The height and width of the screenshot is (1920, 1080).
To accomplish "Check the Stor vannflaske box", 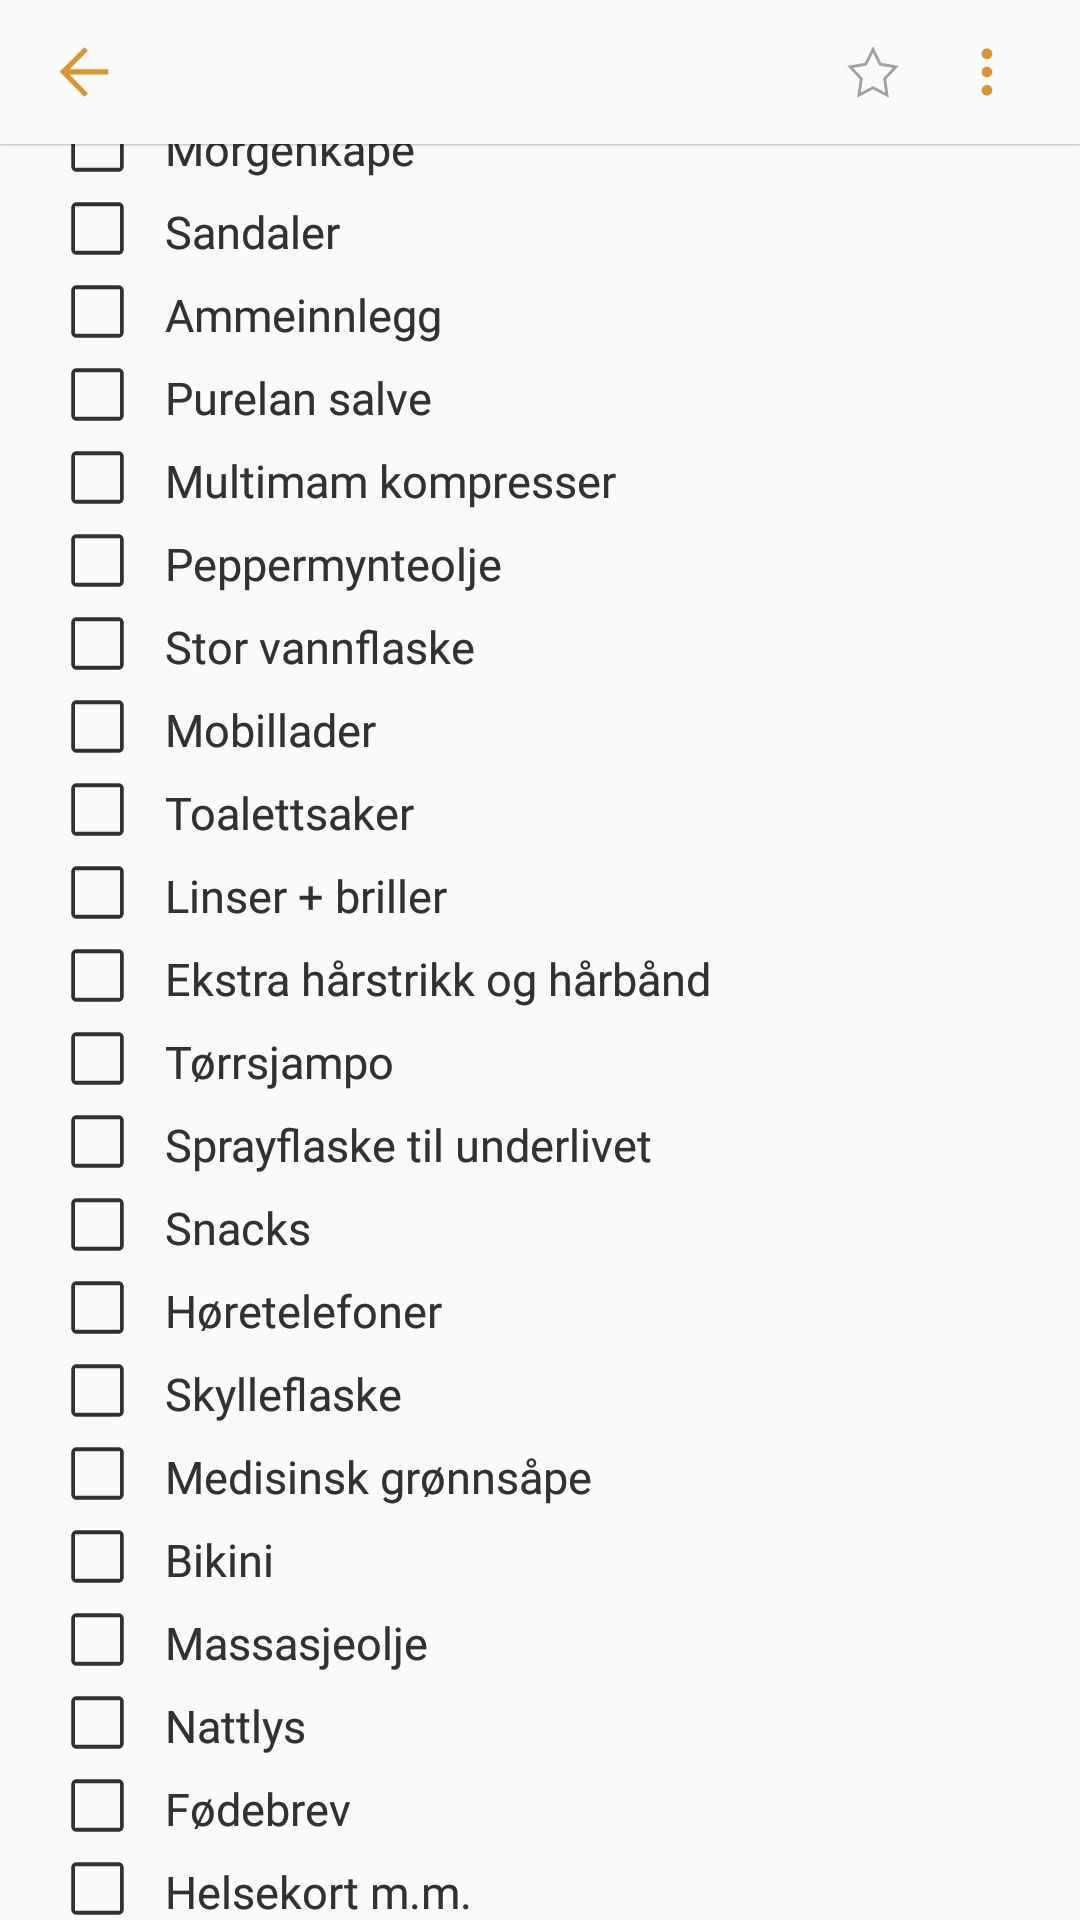I will point(98,644).
